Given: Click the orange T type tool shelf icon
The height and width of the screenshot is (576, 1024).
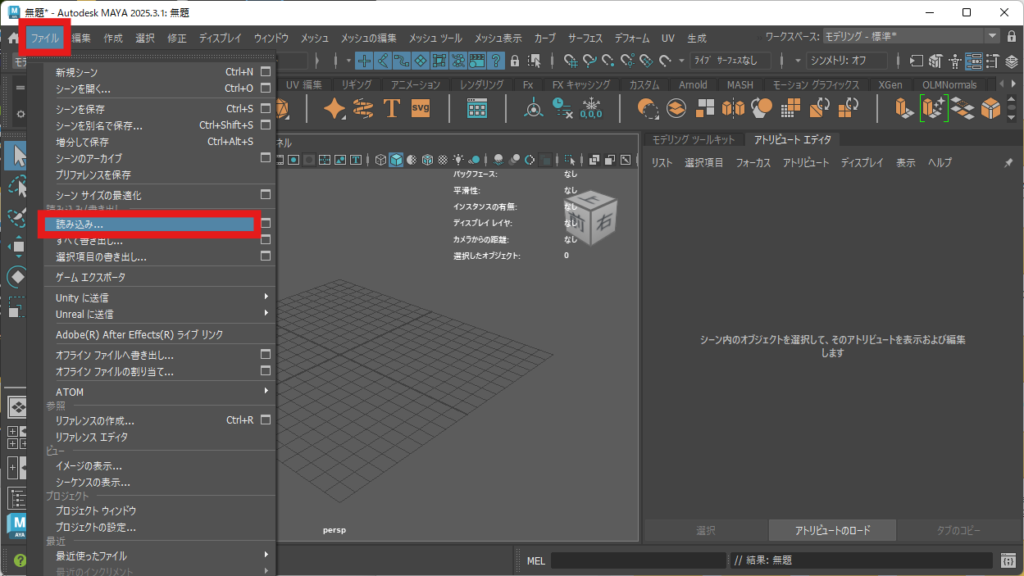Looking at the screenshot, I should [x=392, y=108].
